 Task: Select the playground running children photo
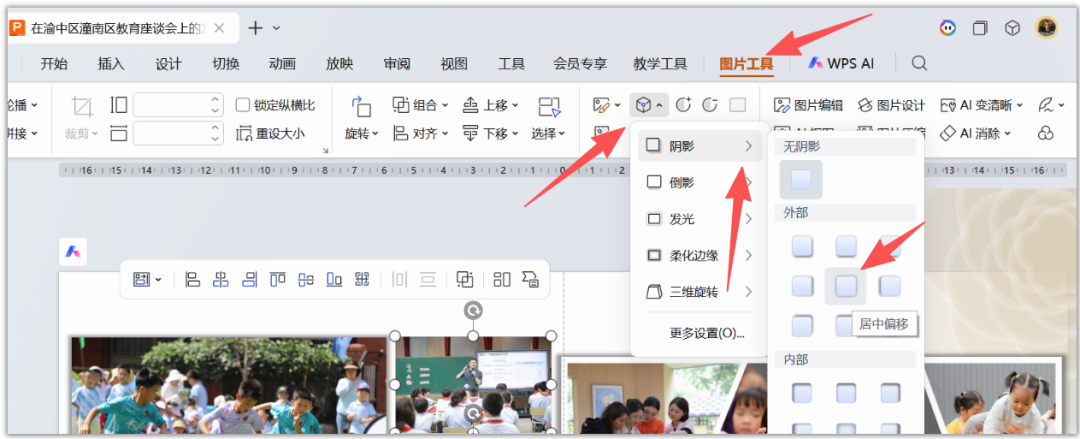229,385
